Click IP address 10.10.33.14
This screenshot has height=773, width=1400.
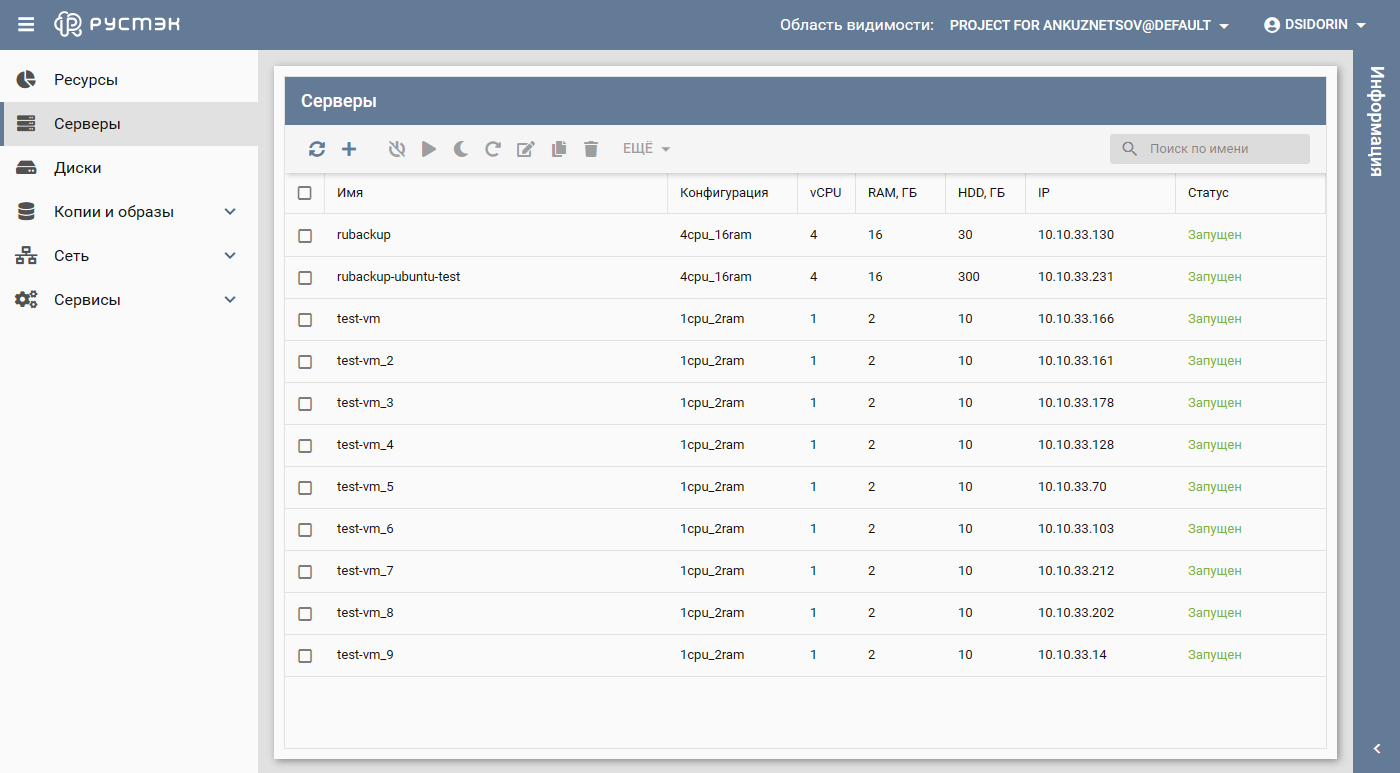1072,655
